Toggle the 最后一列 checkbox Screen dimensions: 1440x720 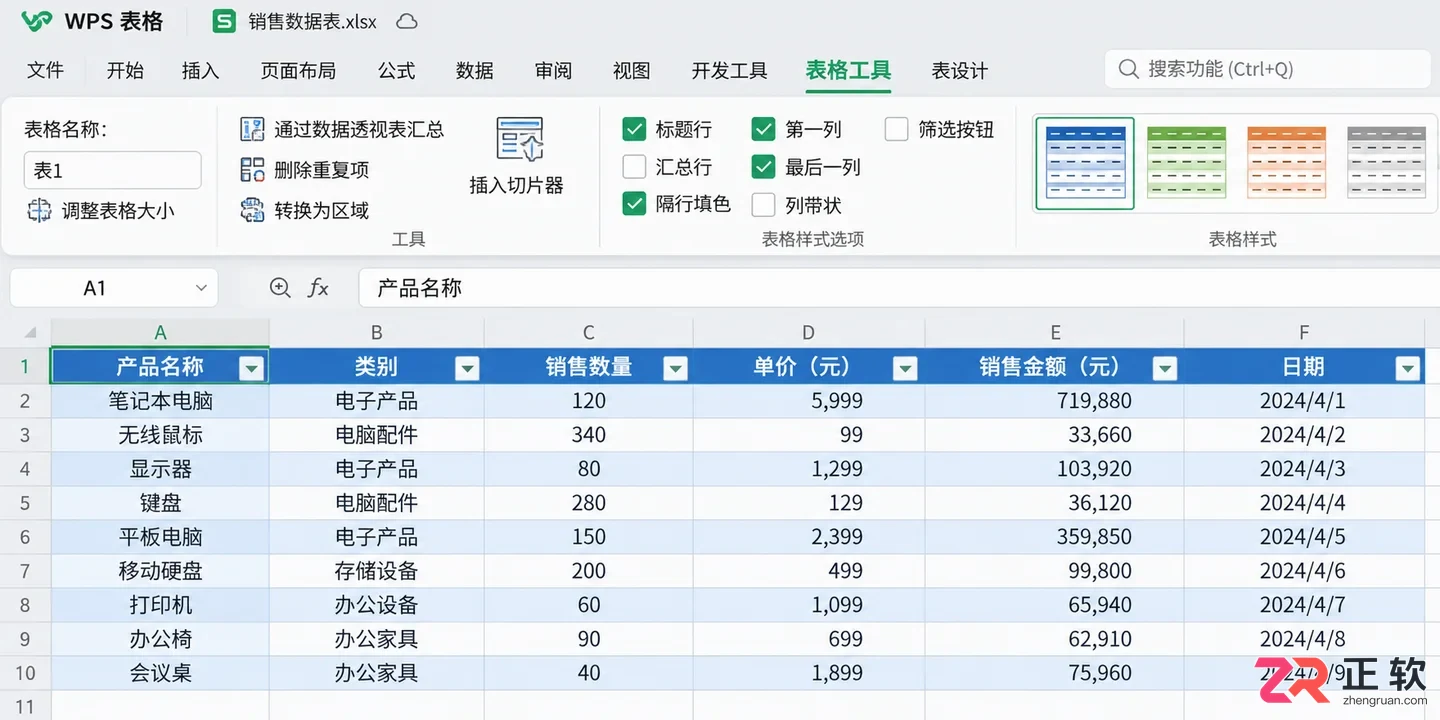(x=764, y=166)
